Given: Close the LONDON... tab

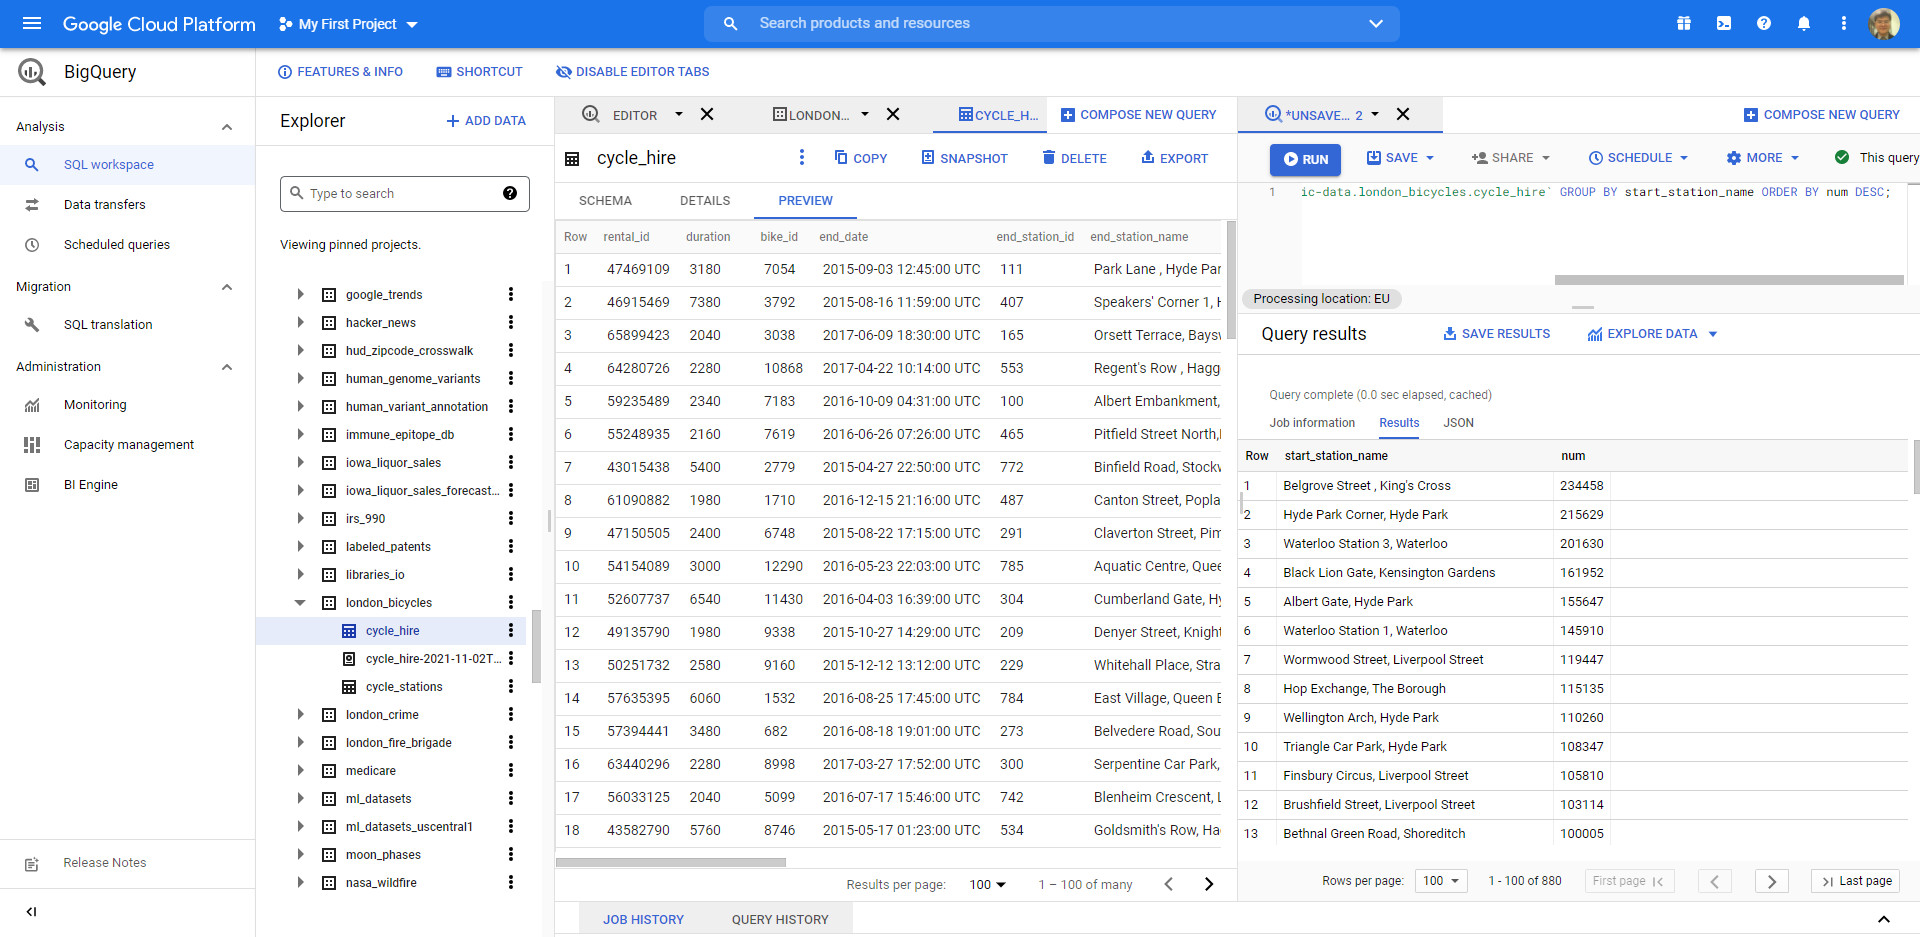Looking at the screenshot, I should [893, 114].
